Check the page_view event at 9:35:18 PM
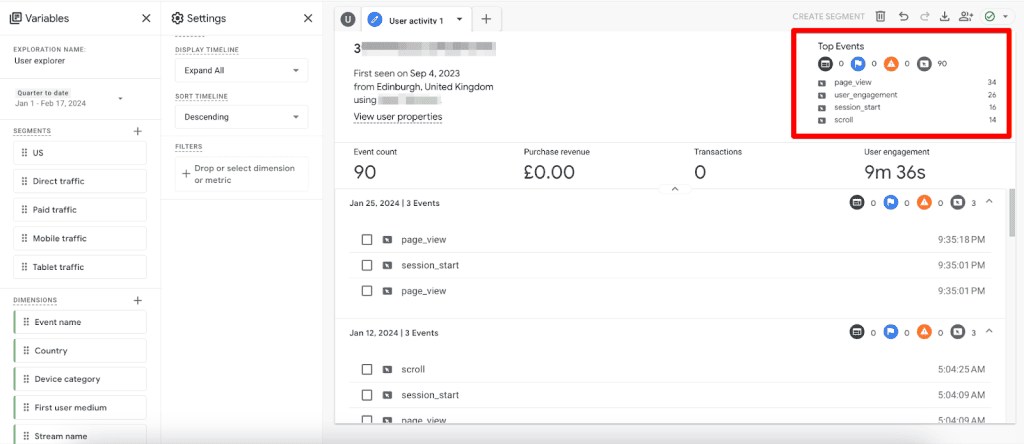 (x=367, y=240)
